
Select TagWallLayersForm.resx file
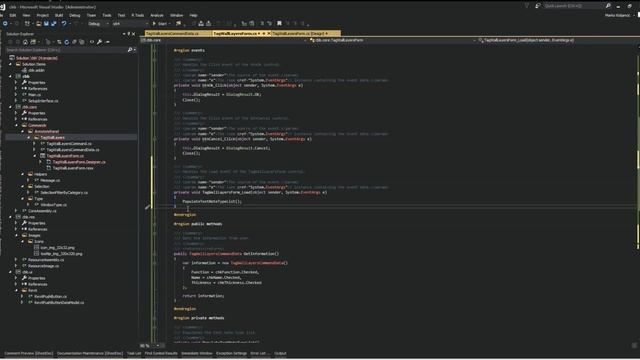[x=73, y=168]
